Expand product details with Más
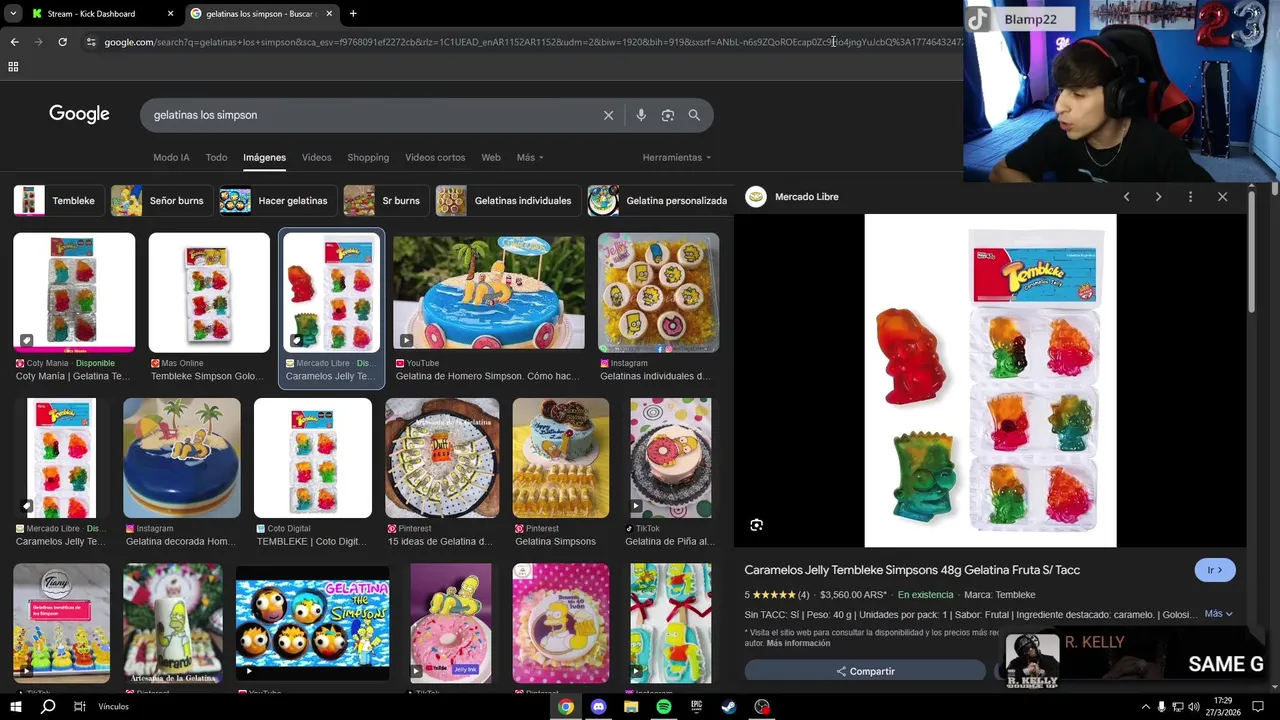This screenshot has height=720, width=1280. click(1218, 614)
